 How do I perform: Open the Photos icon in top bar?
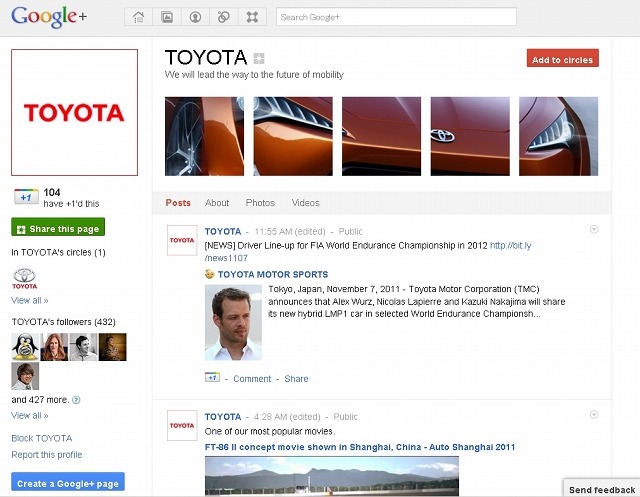[x=167, y=17]
